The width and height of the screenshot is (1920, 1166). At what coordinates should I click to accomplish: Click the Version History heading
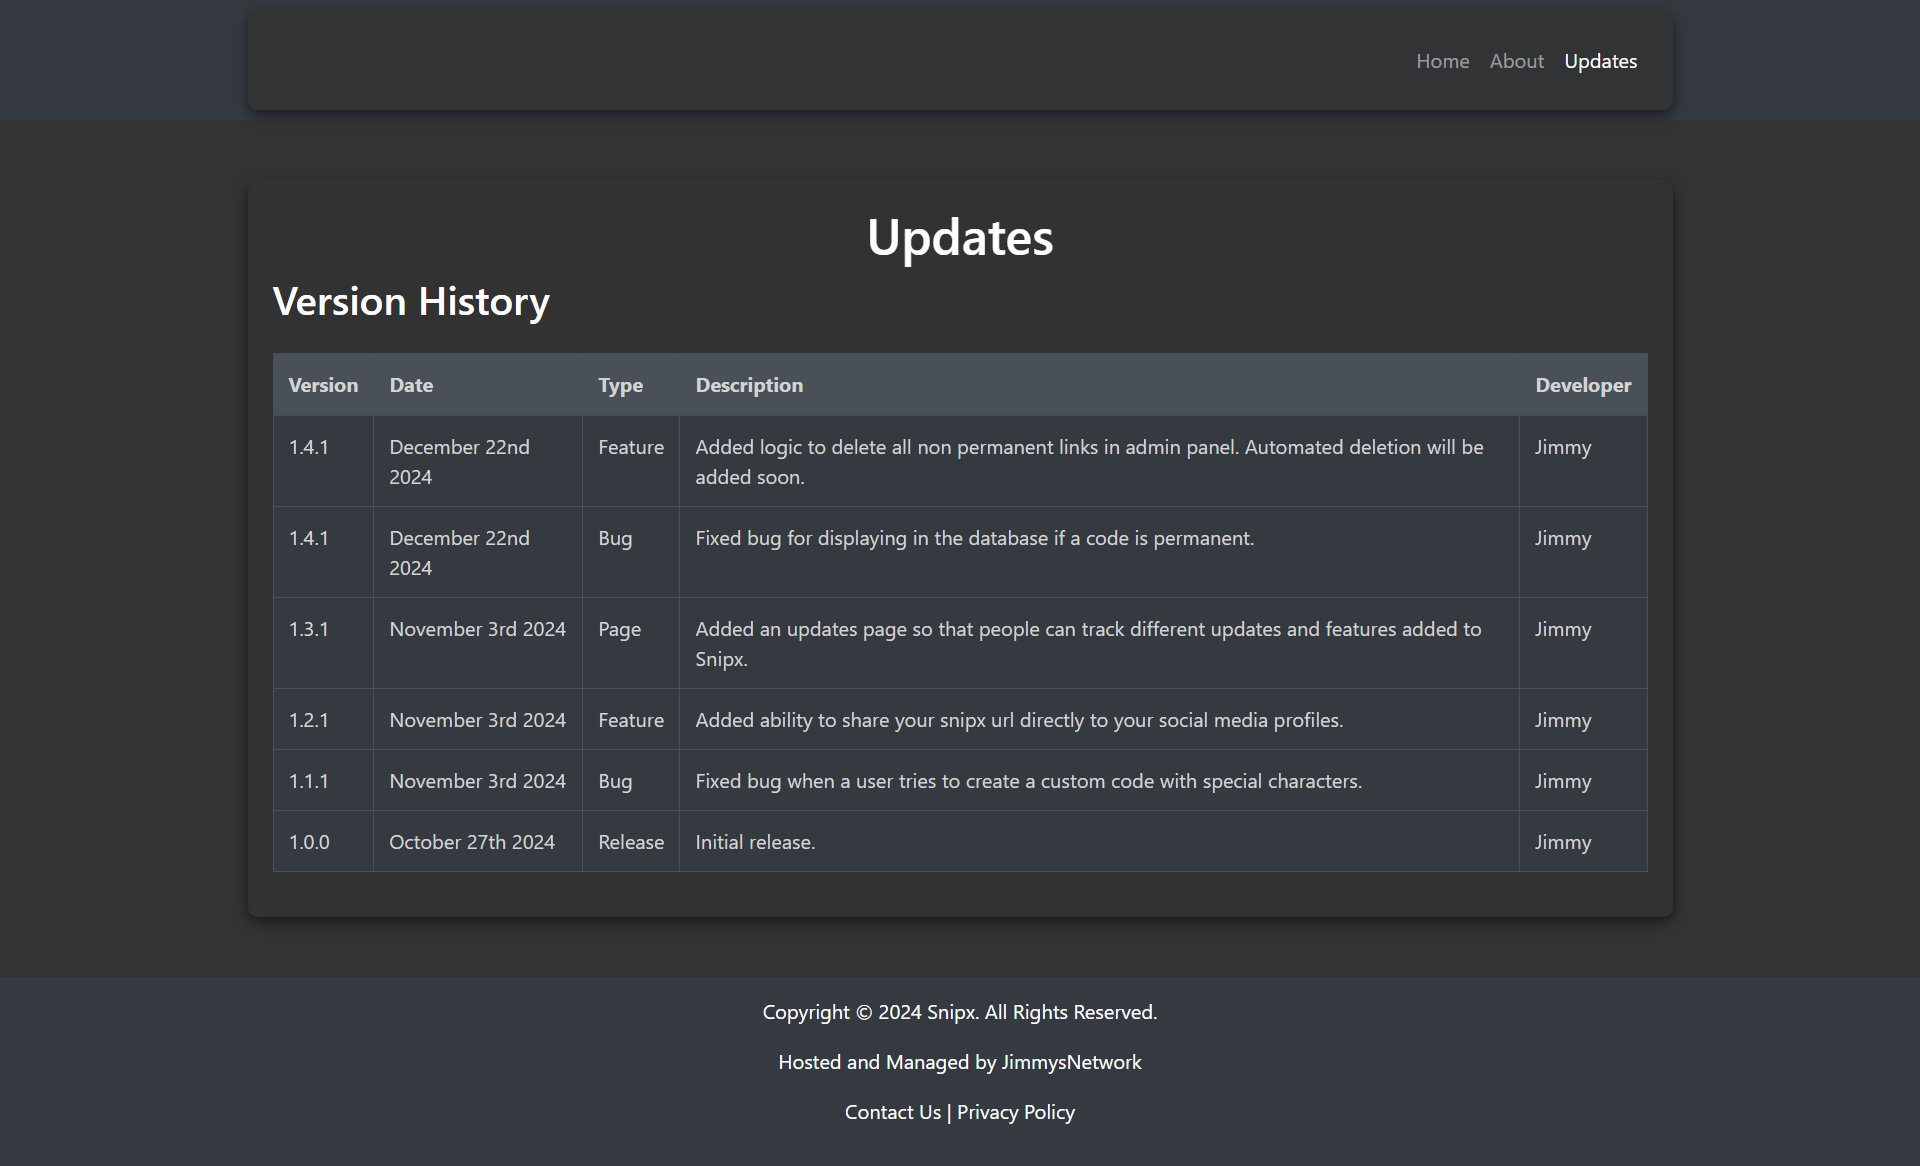pyautogui.click(x=411, y=301)
